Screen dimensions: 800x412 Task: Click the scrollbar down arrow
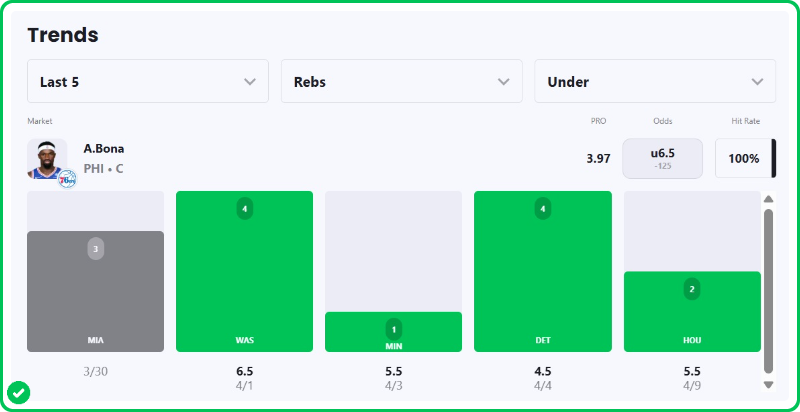coord(768,384)
